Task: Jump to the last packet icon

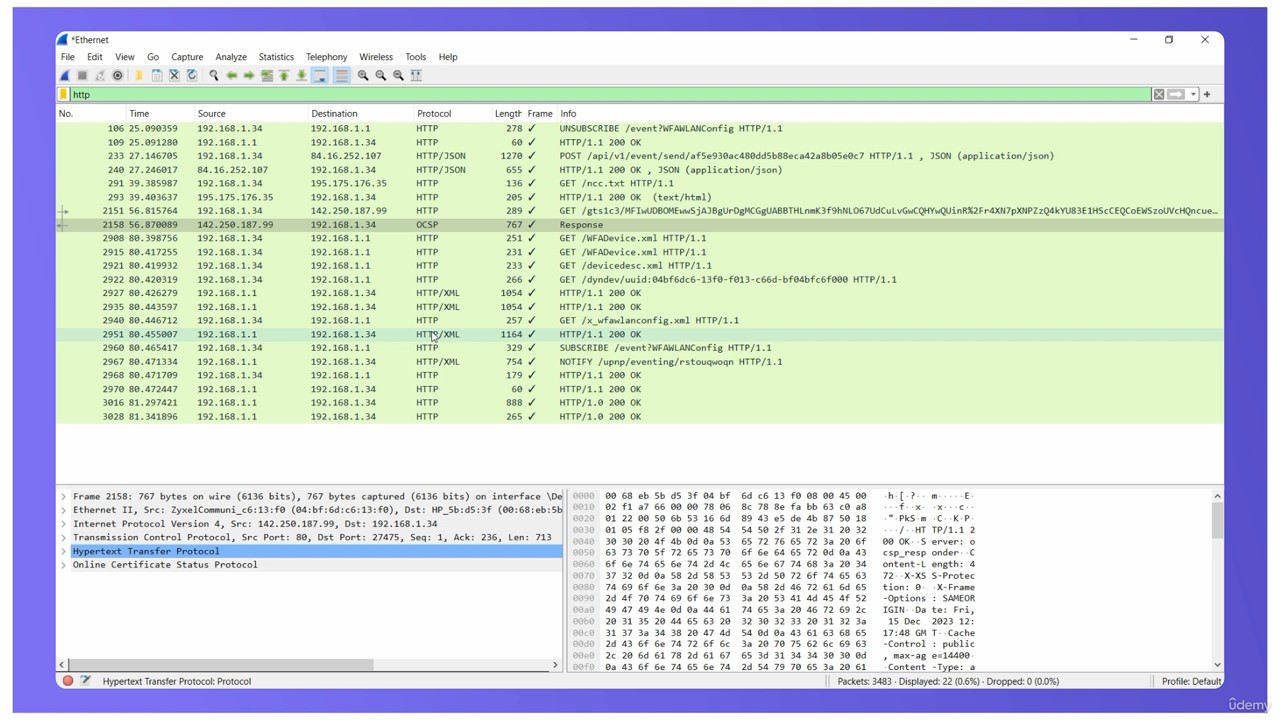Action: 301,75
